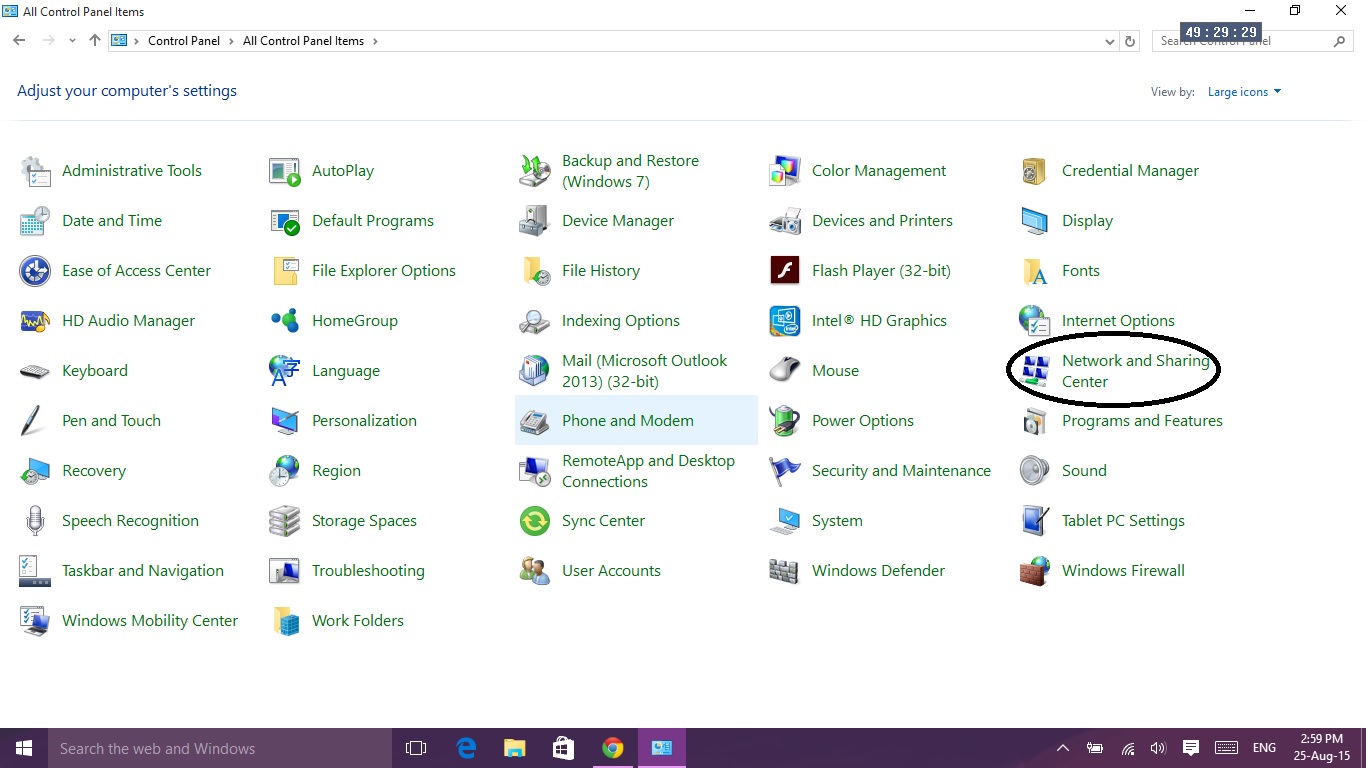The image size is (1366, 768).
Task: Open the Storage Spaces link
Action: point(364,521)
